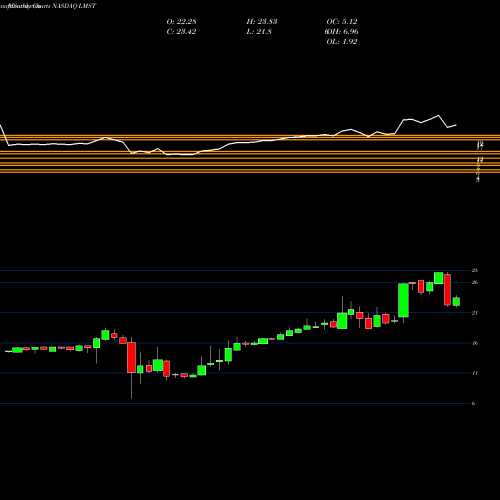Click the 26 price axis label
This screenshot has width=500, height=500.
click(475, 282)
